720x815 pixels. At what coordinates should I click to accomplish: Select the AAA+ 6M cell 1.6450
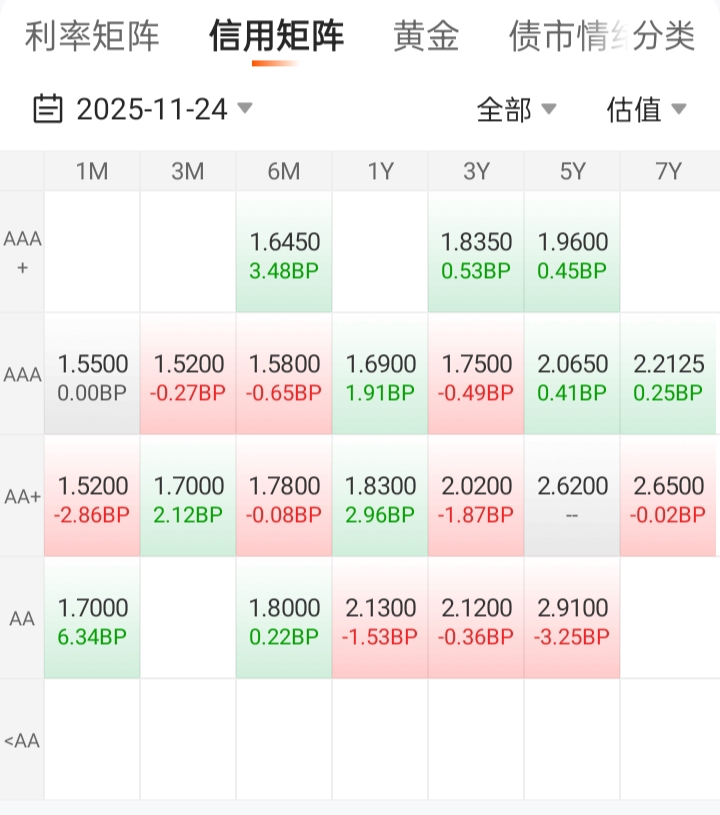[x=284, y=254]
